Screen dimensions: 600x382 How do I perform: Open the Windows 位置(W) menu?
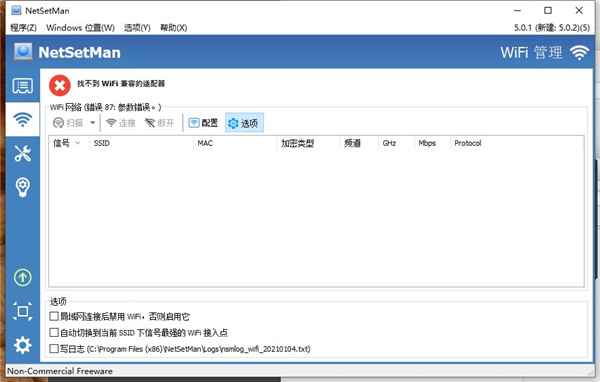(80, 28)
